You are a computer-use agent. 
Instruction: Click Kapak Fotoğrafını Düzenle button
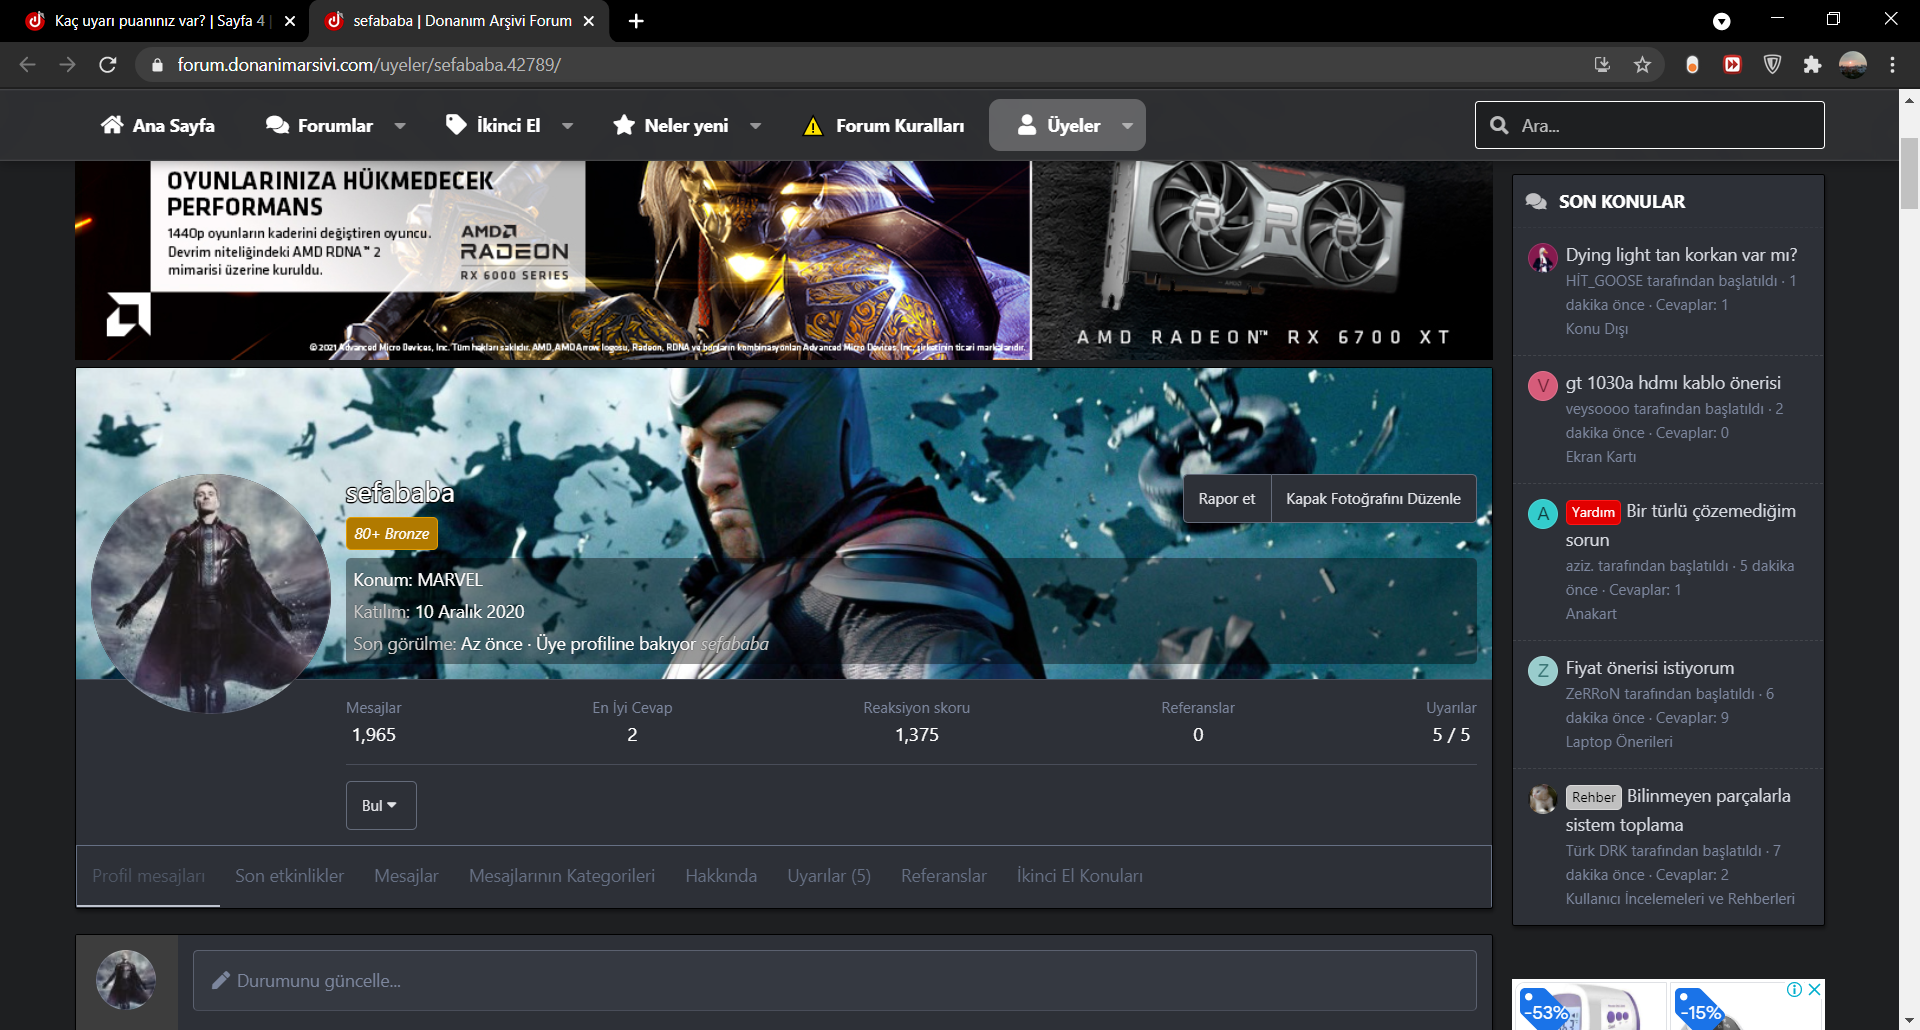tap(1373, 498)
